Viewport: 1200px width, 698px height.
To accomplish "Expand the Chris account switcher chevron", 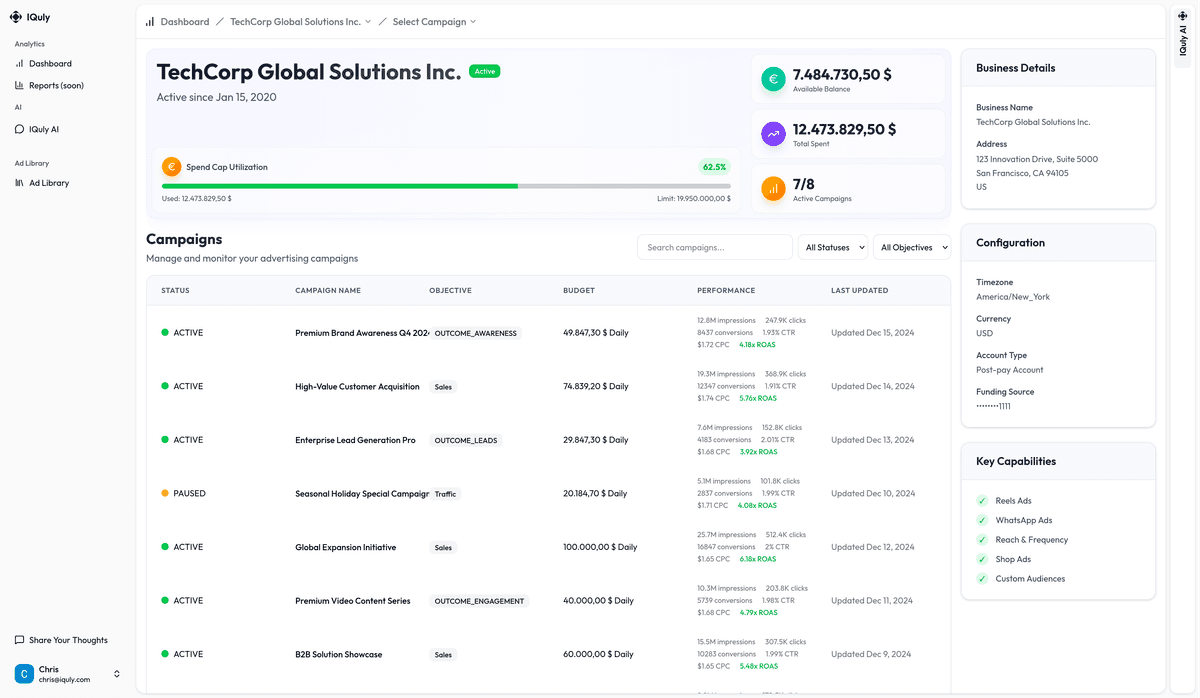I will tap(115, 673).
